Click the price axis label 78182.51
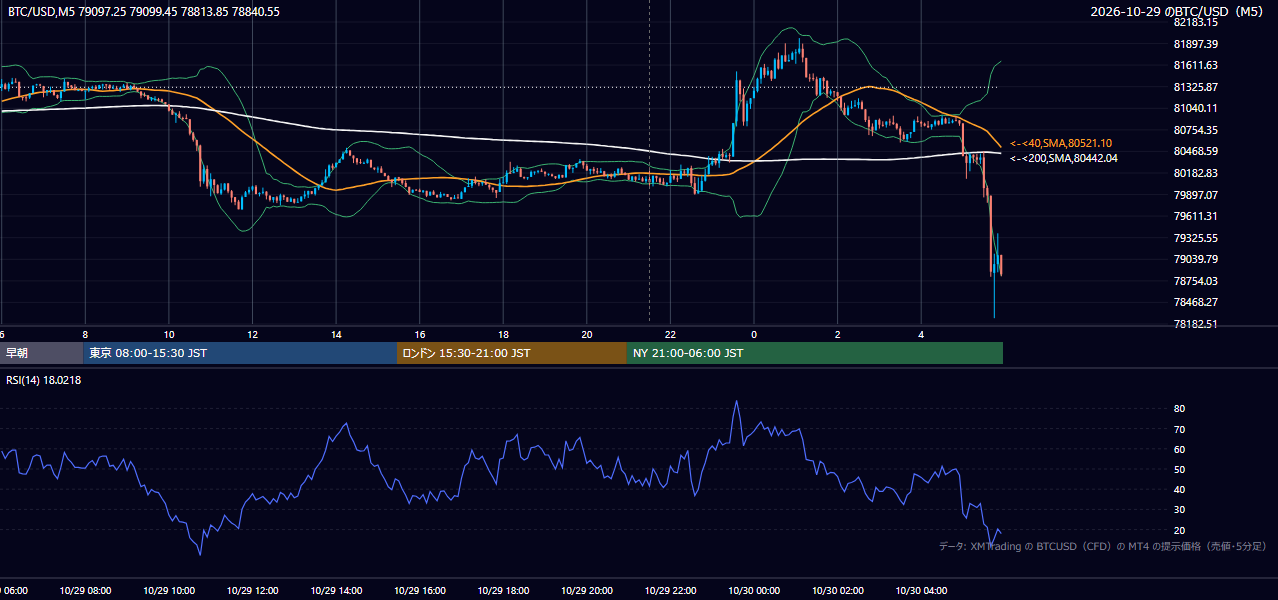The width and height of the screenshot is (1278, 600). pos(1195,324)
